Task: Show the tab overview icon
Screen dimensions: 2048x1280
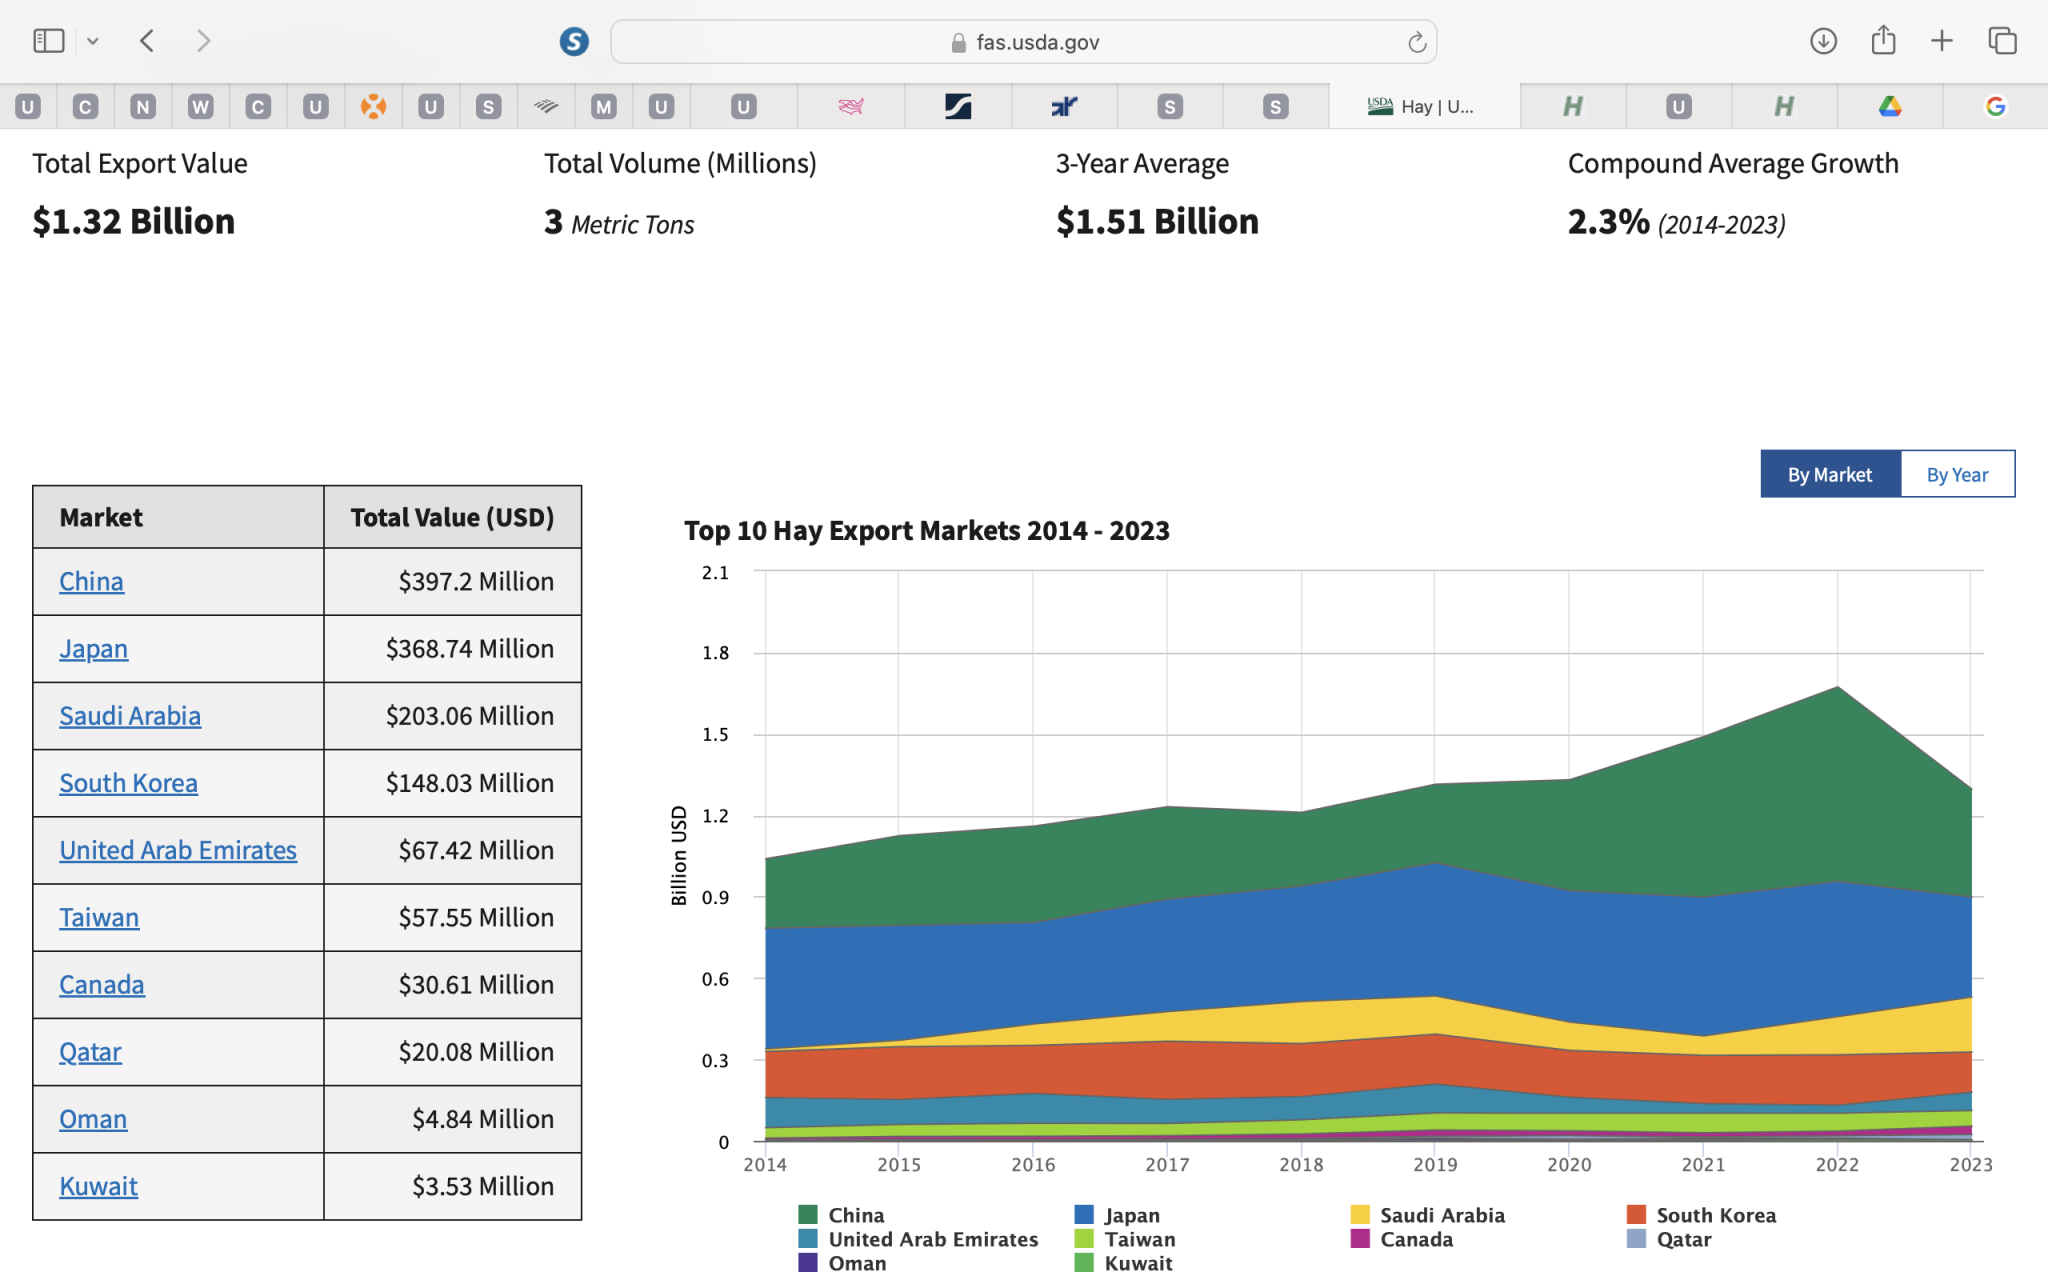Action: click(x=2002, y=41)
